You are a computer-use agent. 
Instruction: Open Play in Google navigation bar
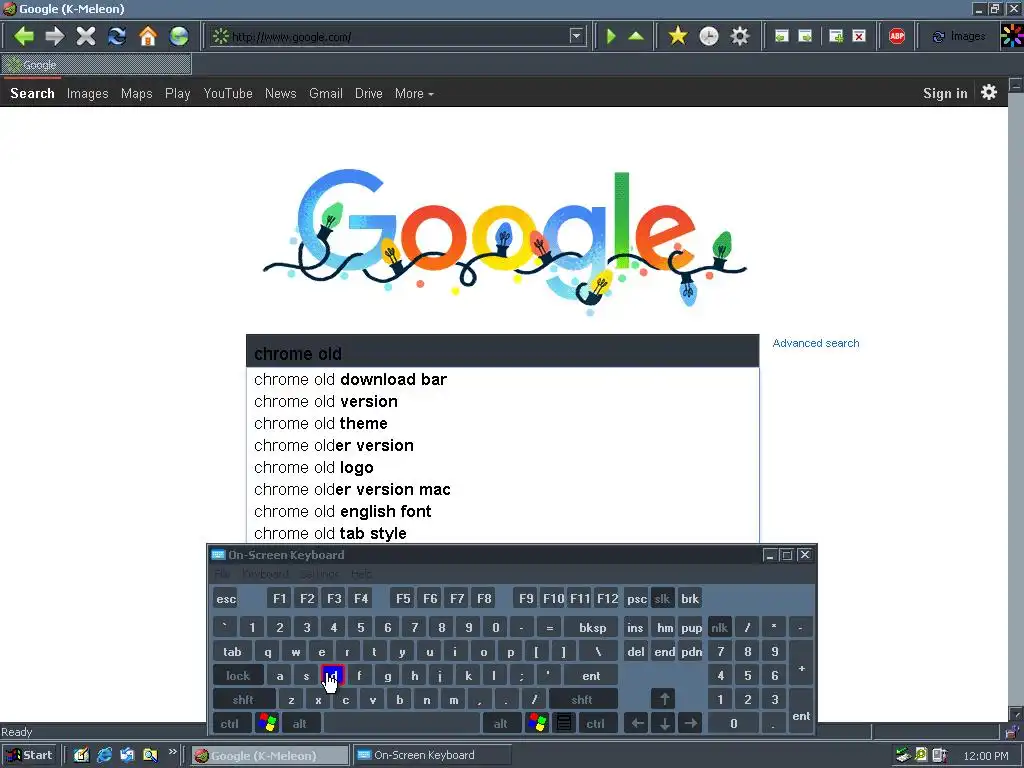[x=178, y=93]
